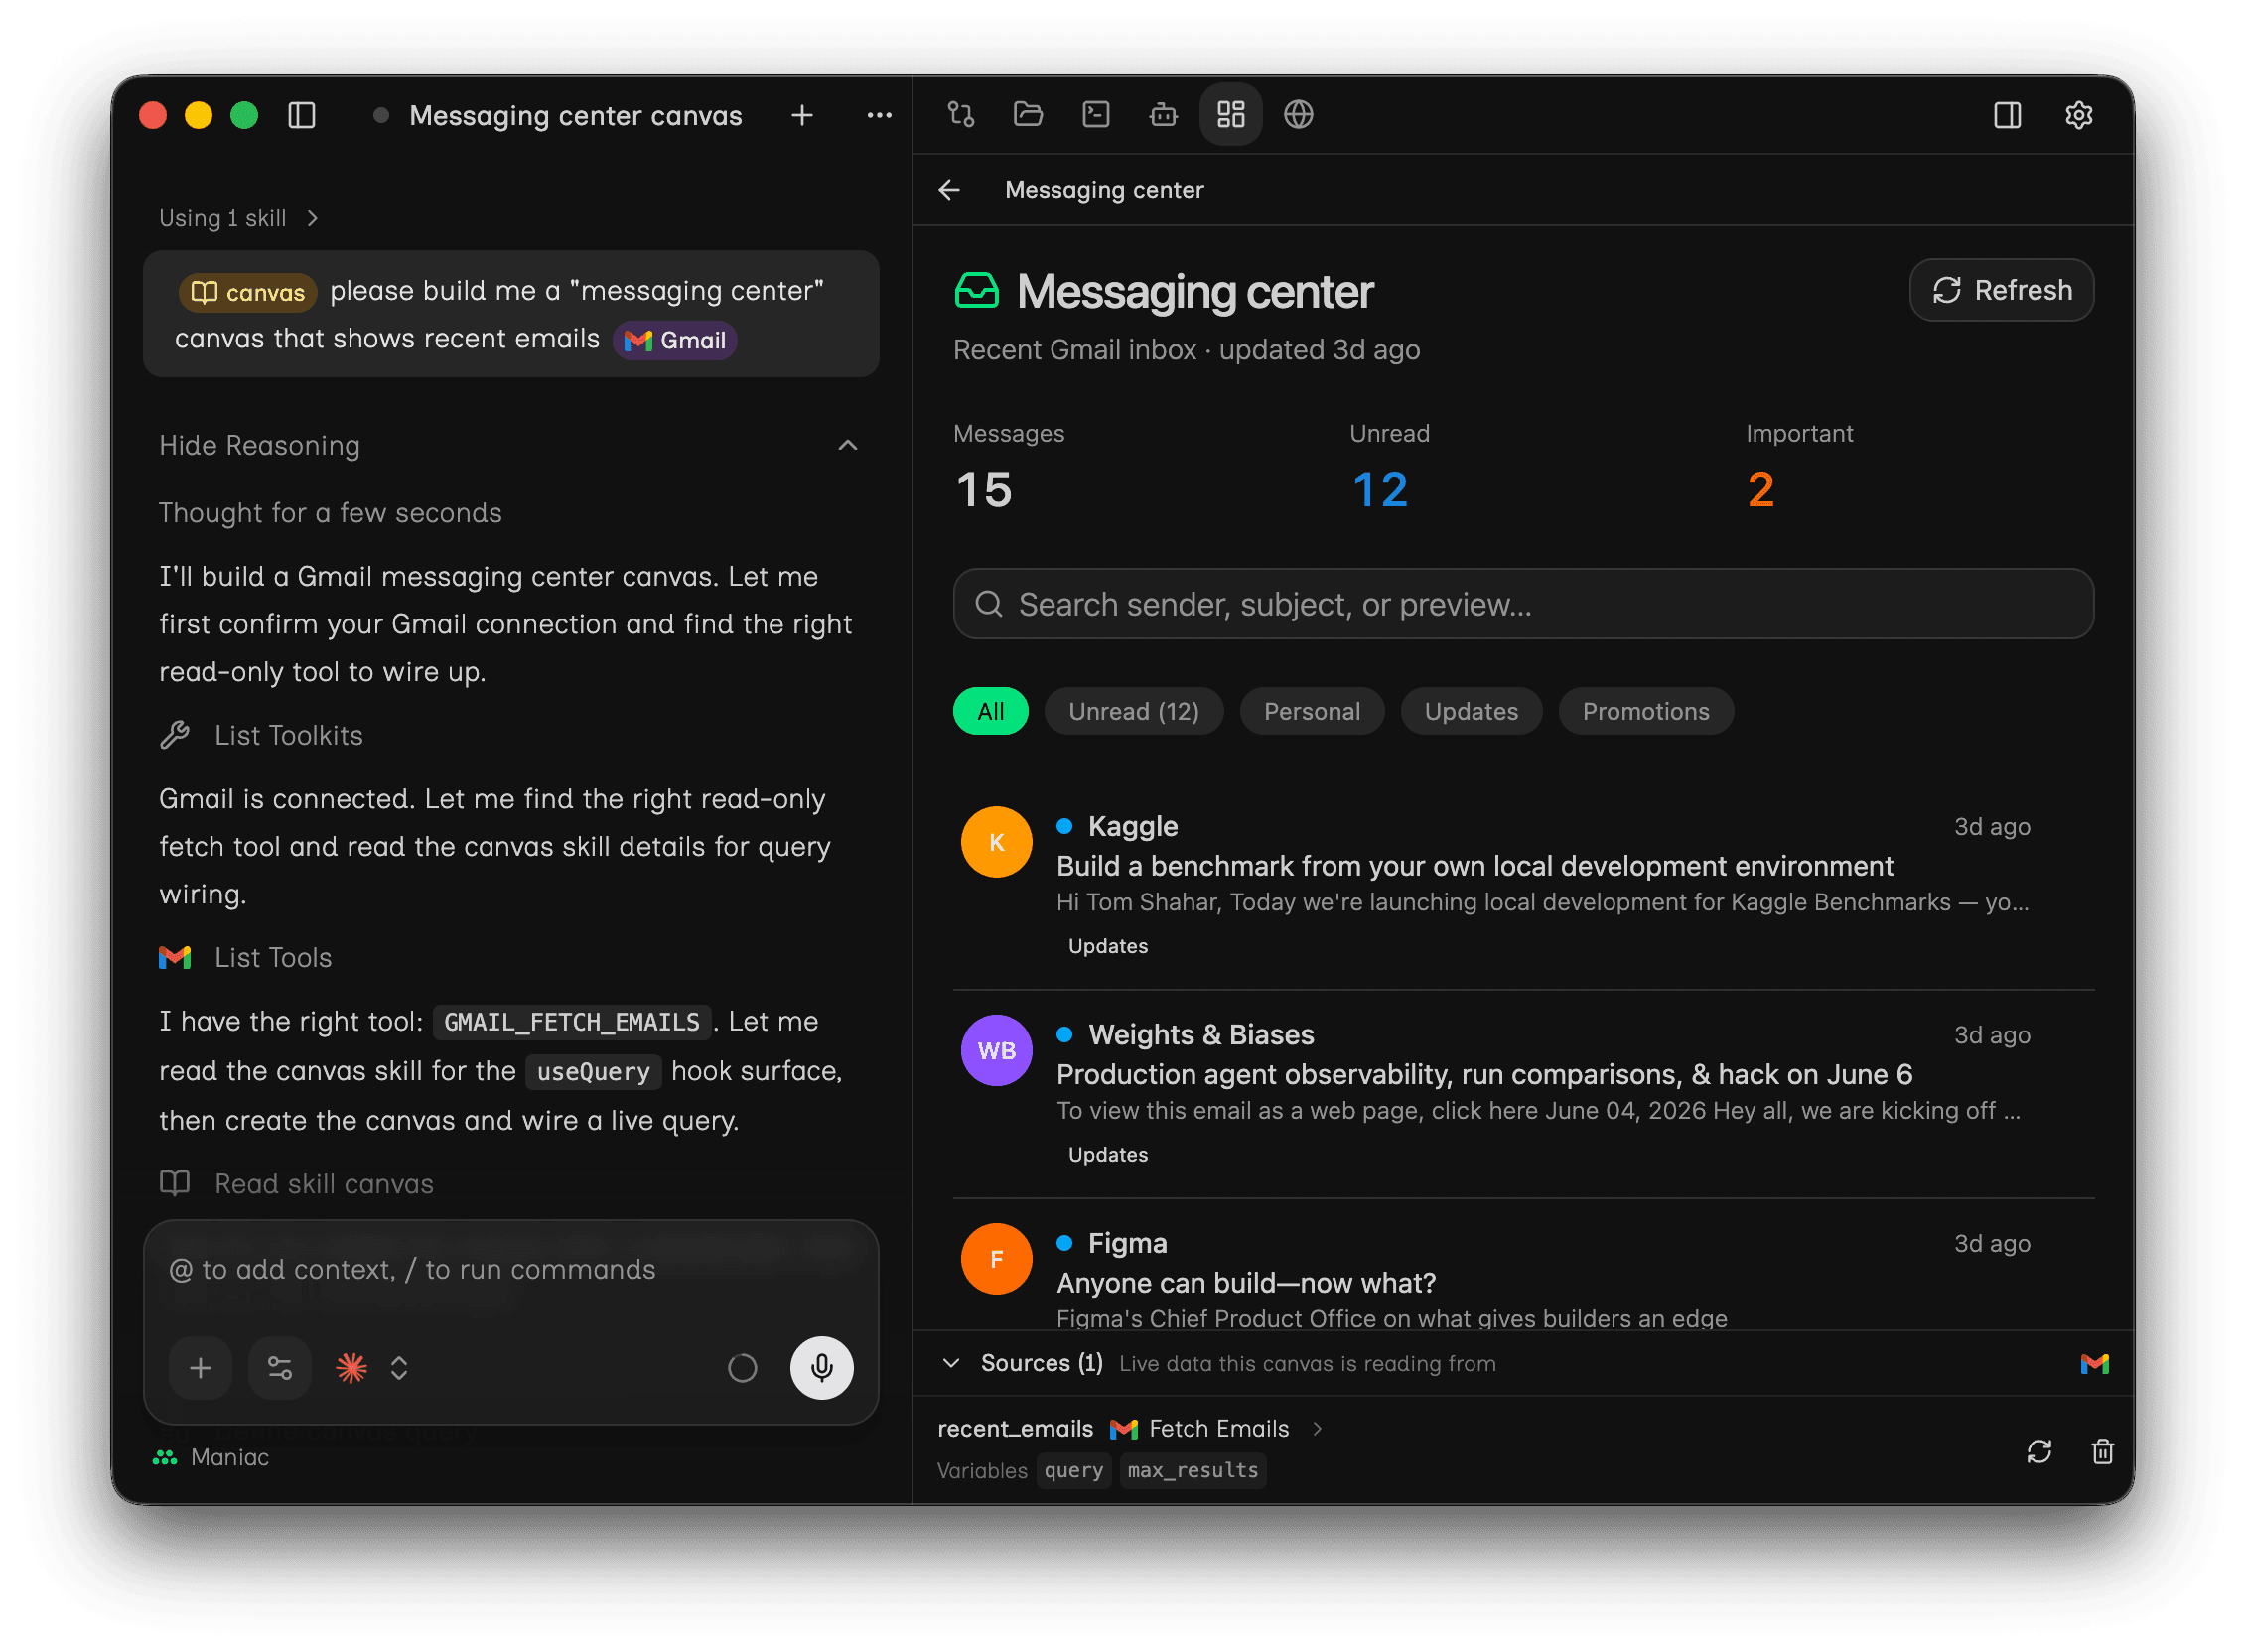The image size is (2246, 1652).
Task: Select the All filter pill
Action: [x=990, y=711]
